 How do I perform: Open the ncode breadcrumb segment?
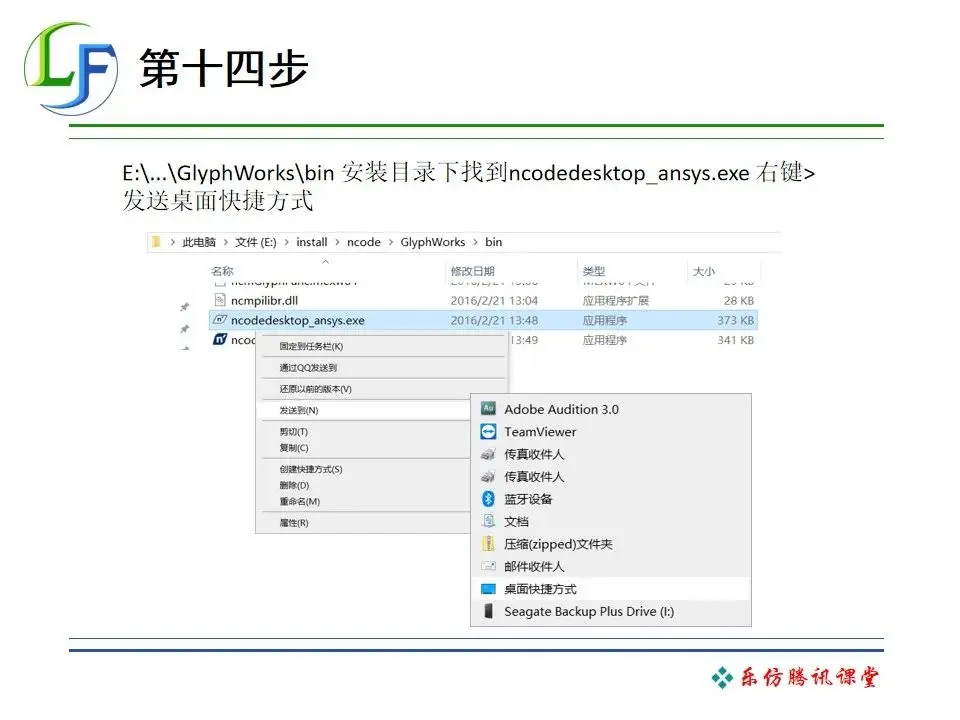[364, 242]
